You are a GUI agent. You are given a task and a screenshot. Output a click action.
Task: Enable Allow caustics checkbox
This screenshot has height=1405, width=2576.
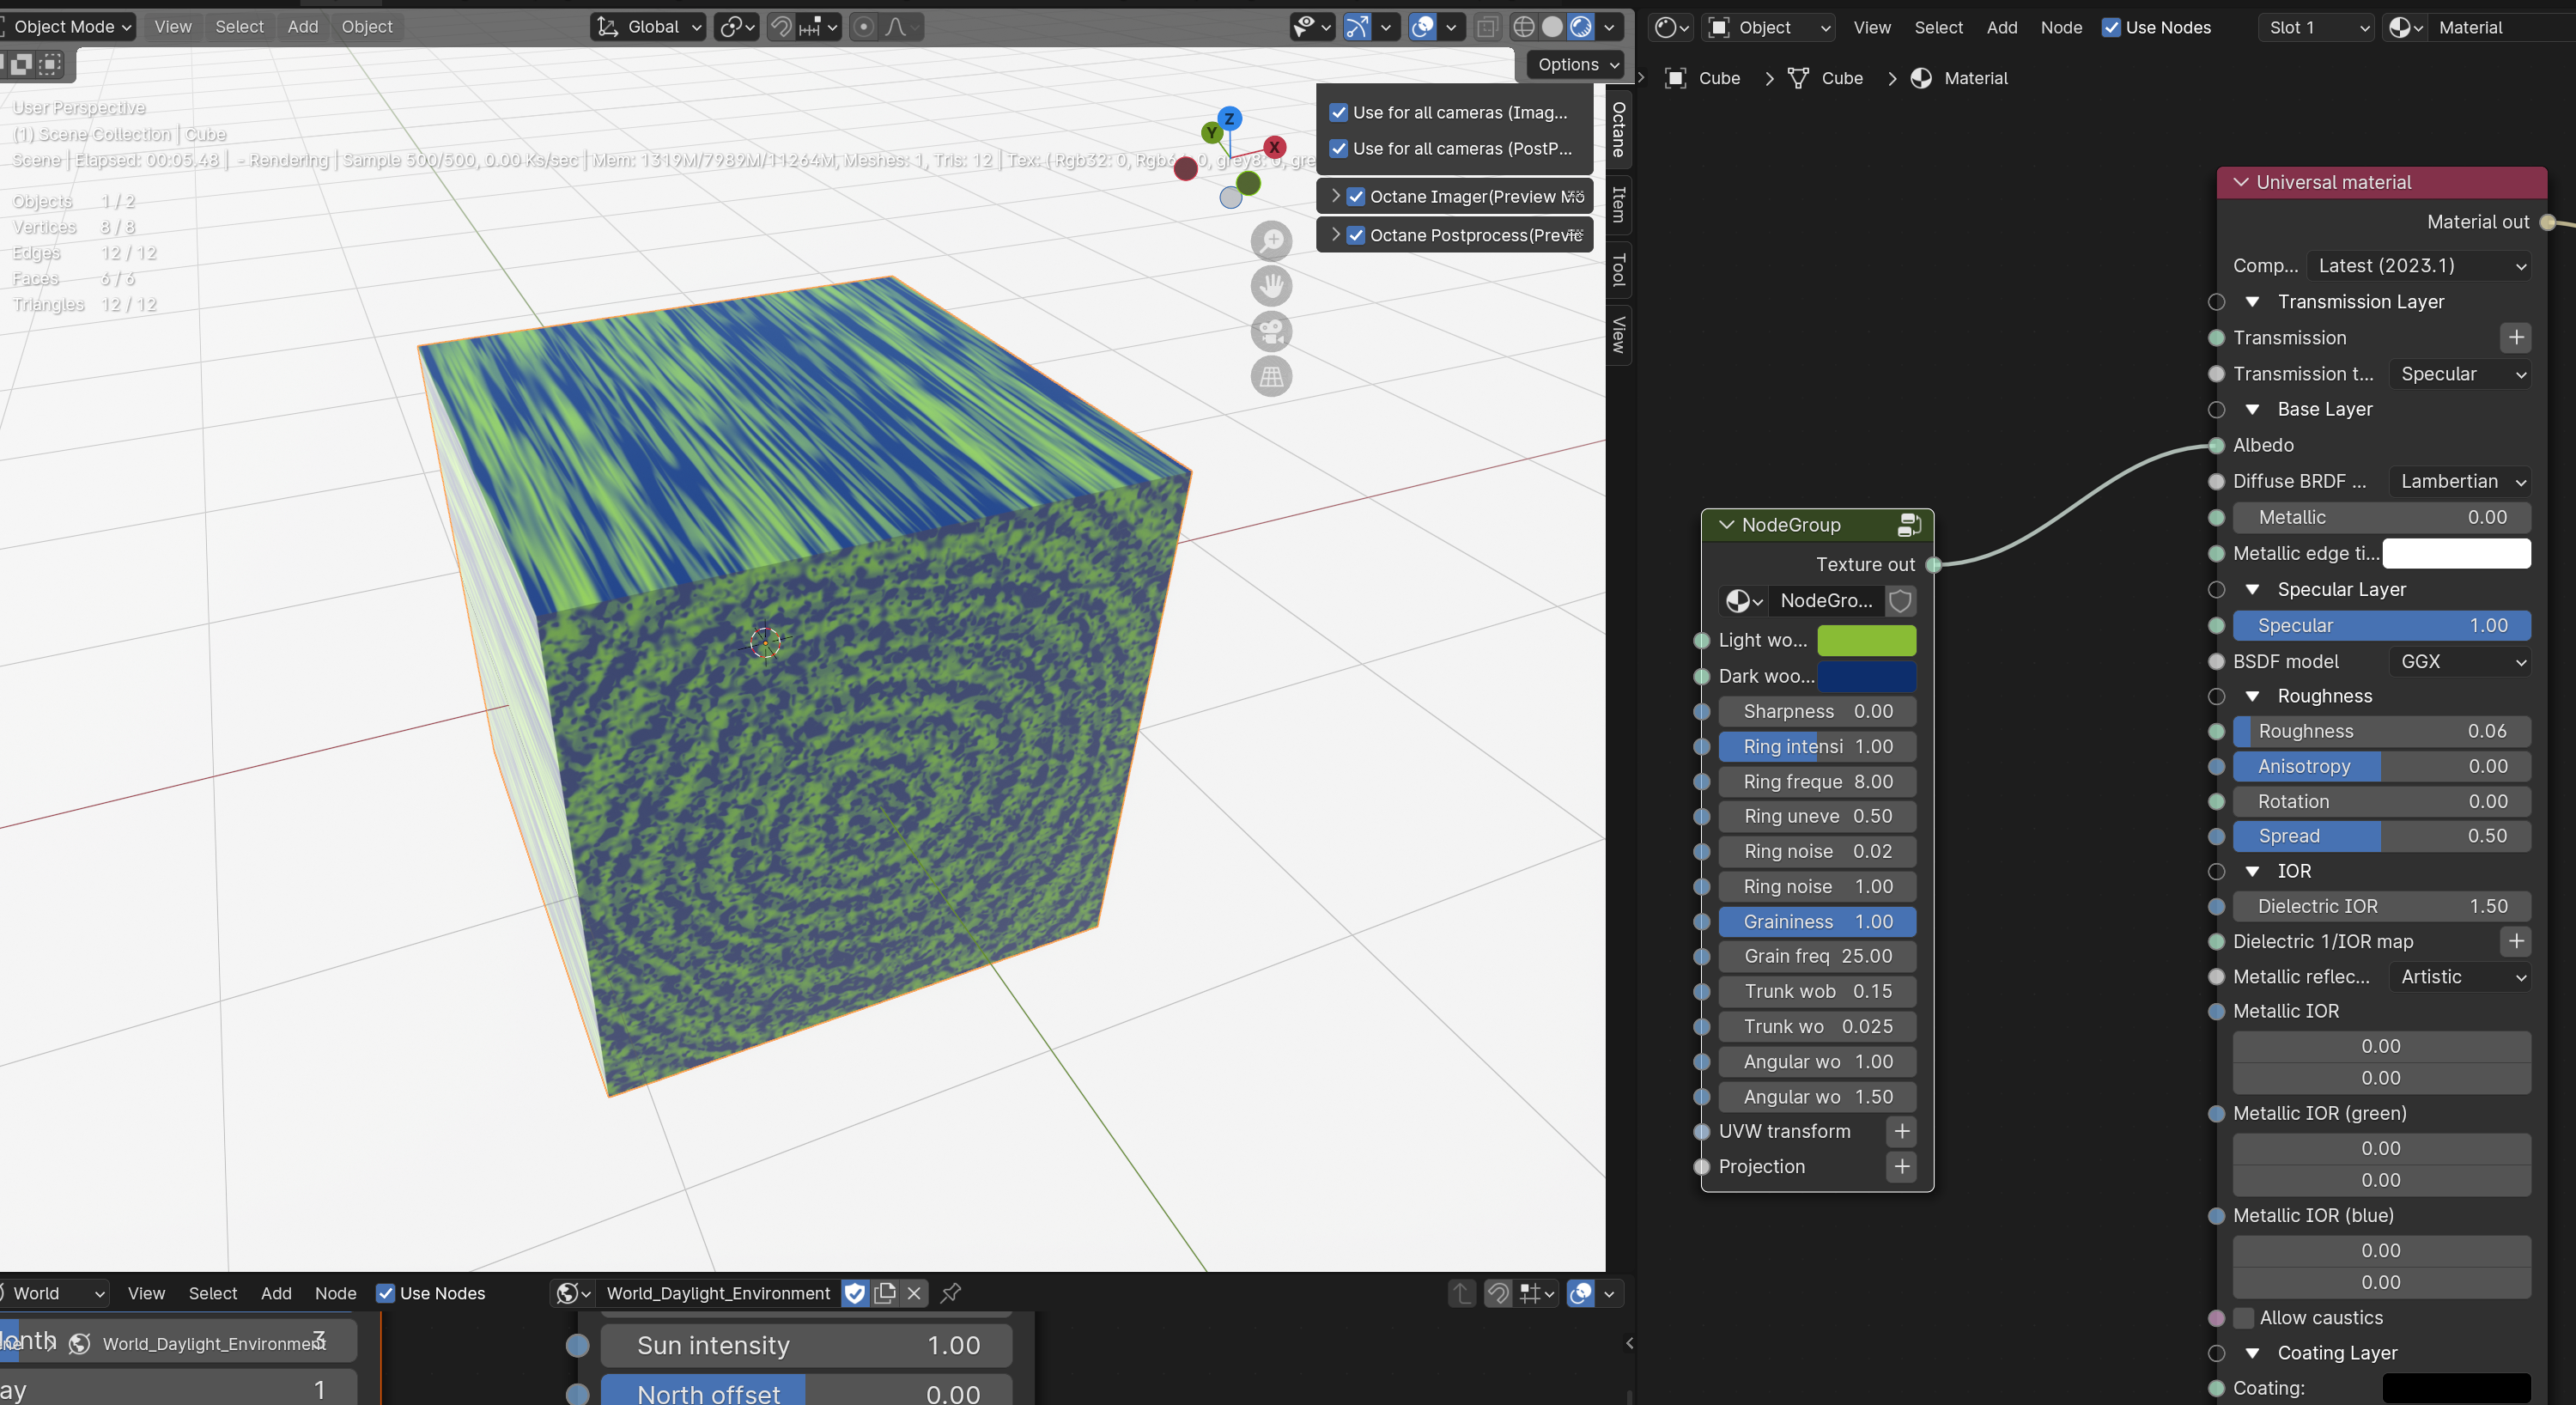coord(2244,1318)
